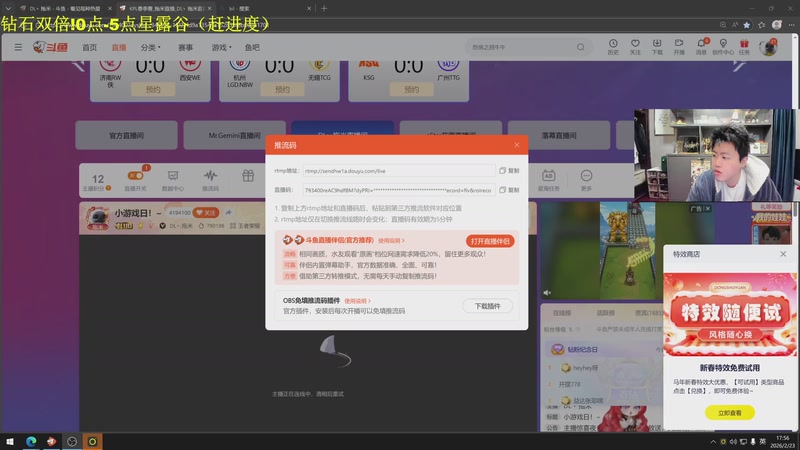Screen dimensions: 800x450
Task: Click the 主播积分 12 indicator
Action: [97, 182]
